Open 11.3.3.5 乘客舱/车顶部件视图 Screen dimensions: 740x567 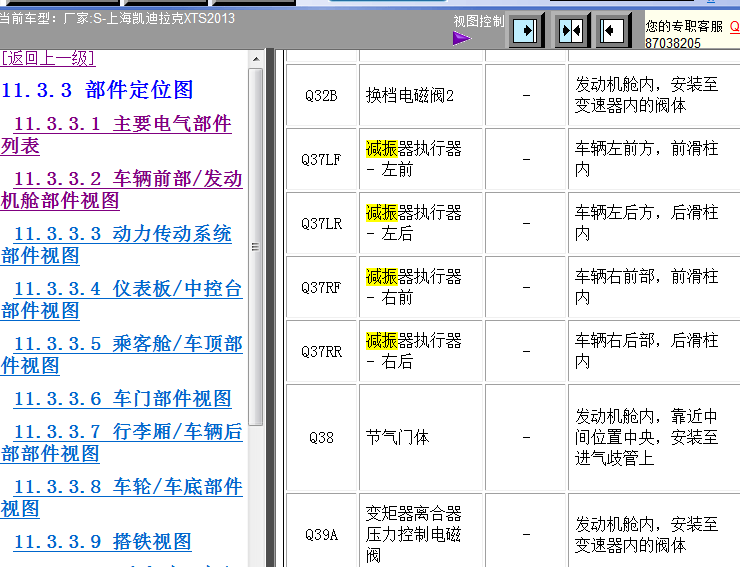[x=121, y=355]
